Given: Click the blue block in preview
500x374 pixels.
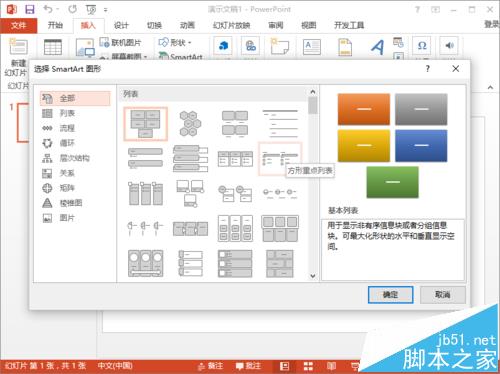Looking at the screenshot, I should pos(421,146).
